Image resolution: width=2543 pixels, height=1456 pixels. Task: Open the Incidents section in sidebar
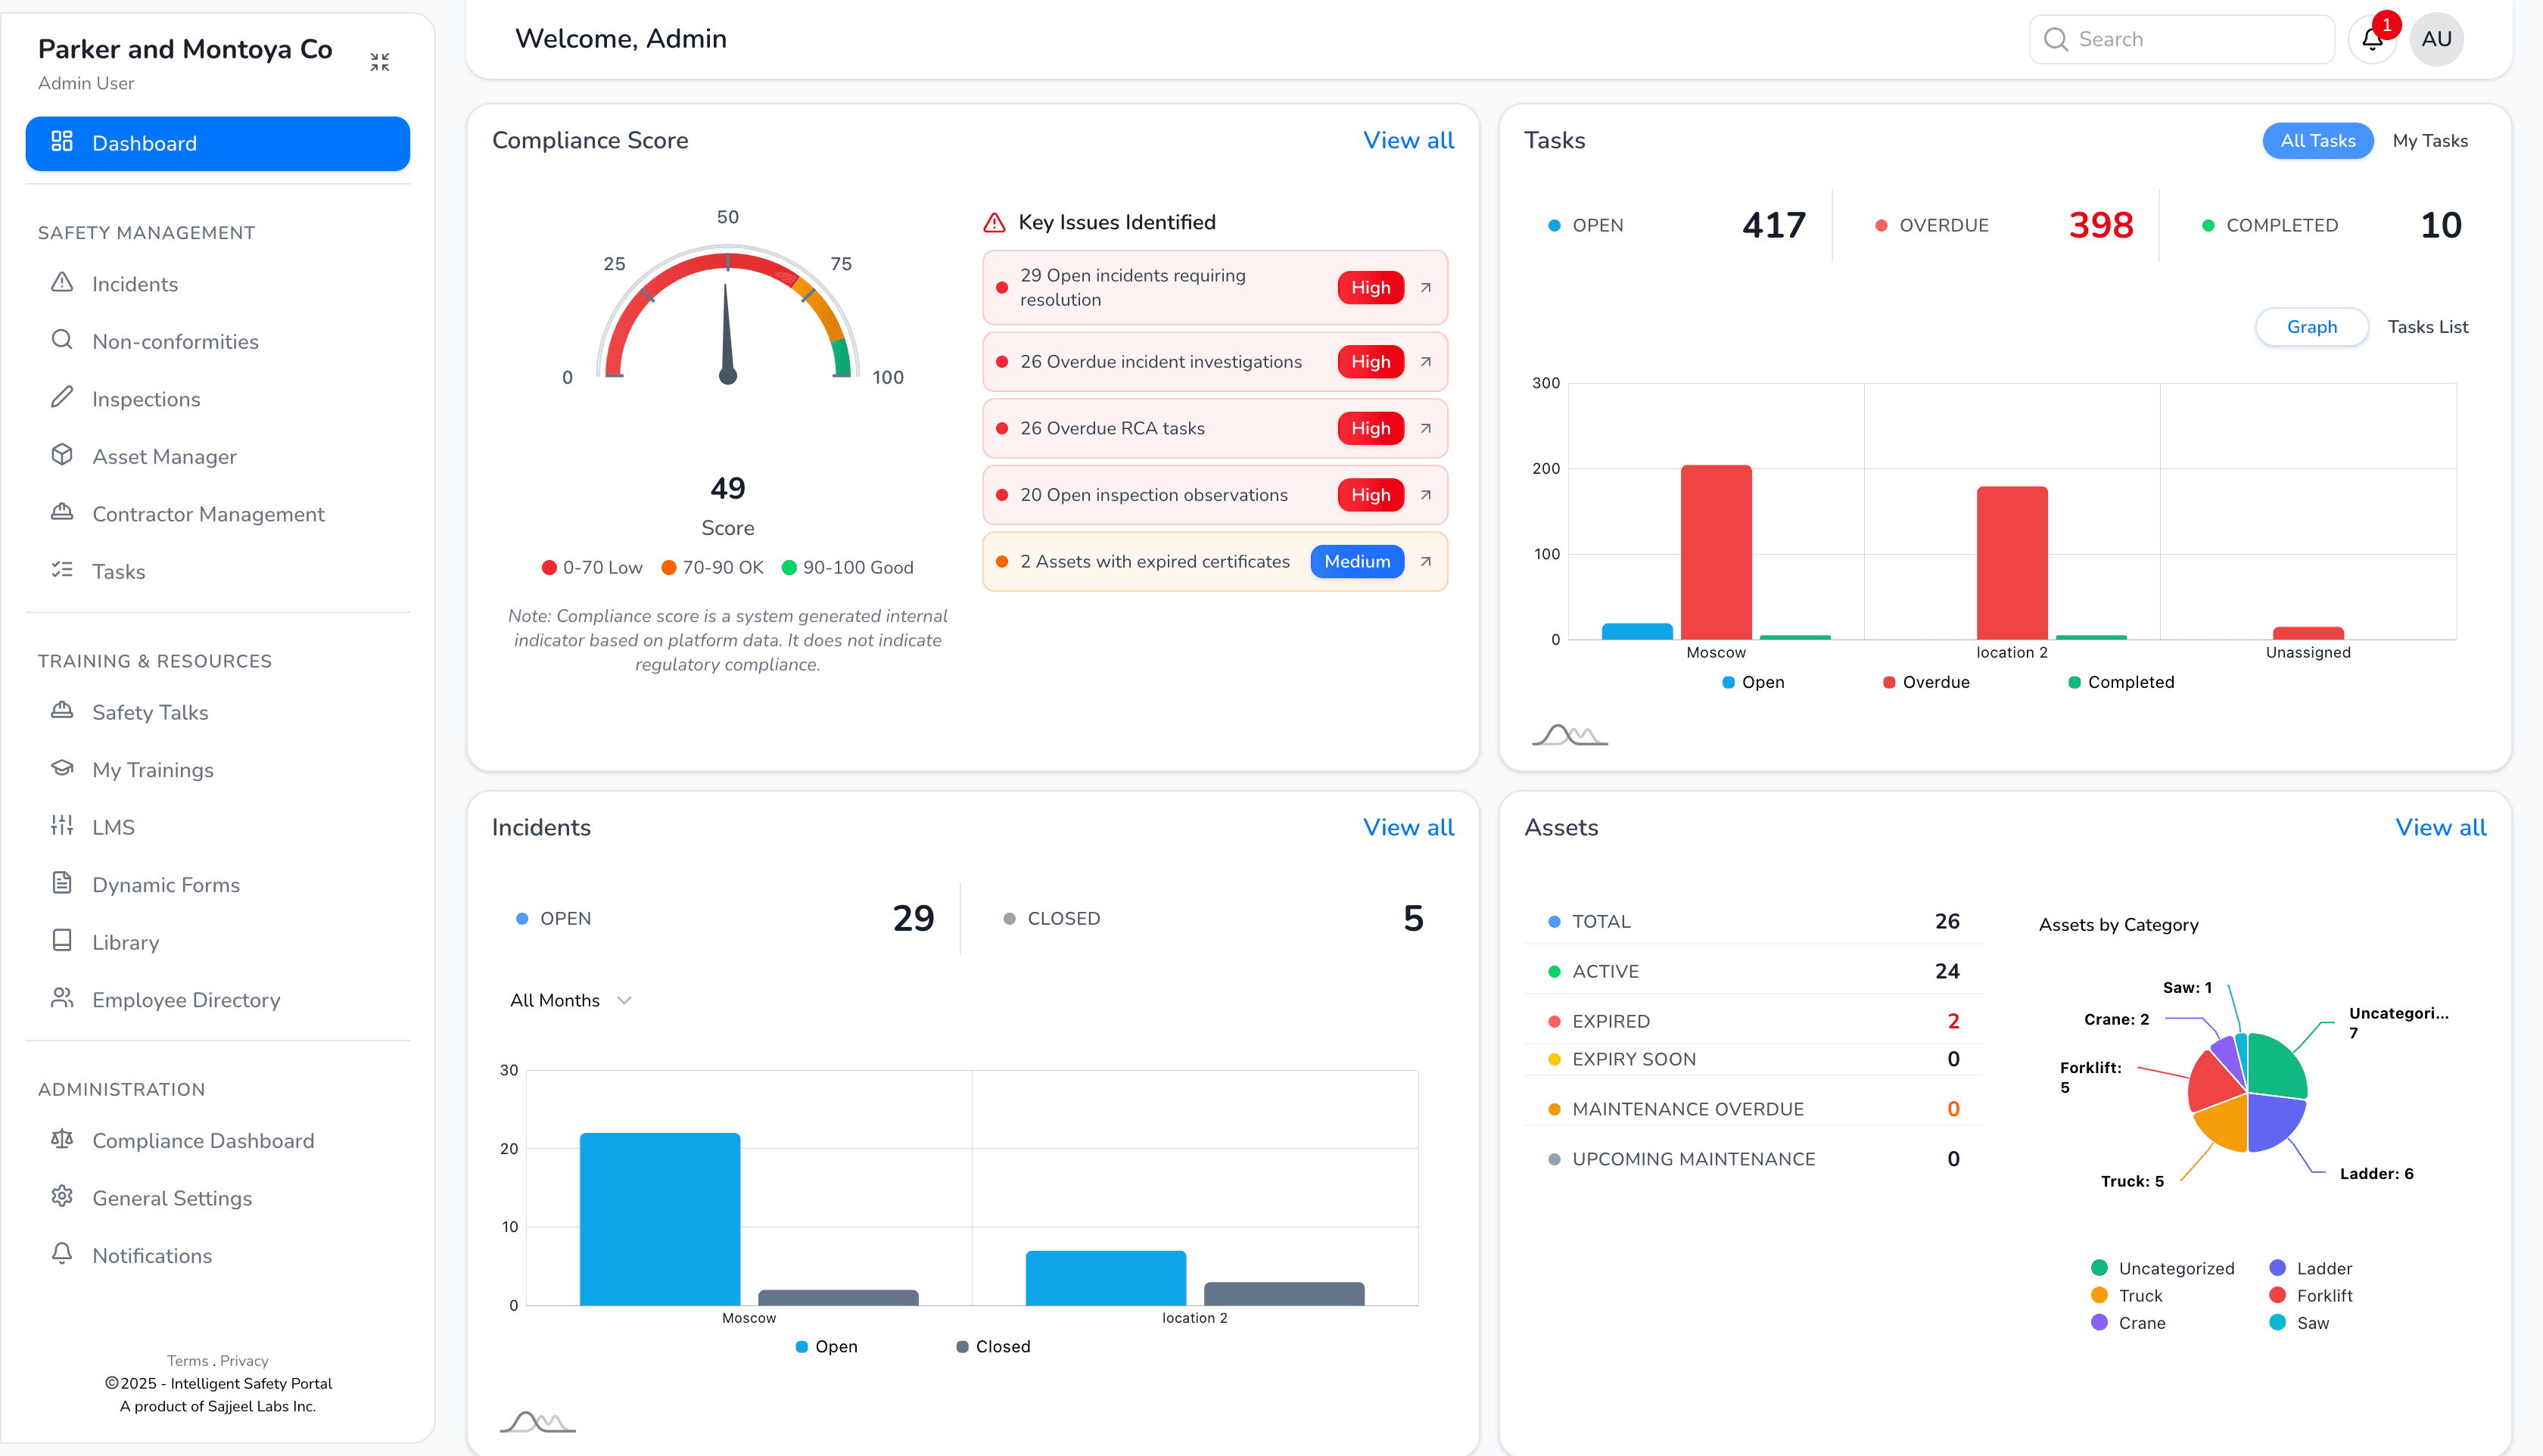coord(134,284)
